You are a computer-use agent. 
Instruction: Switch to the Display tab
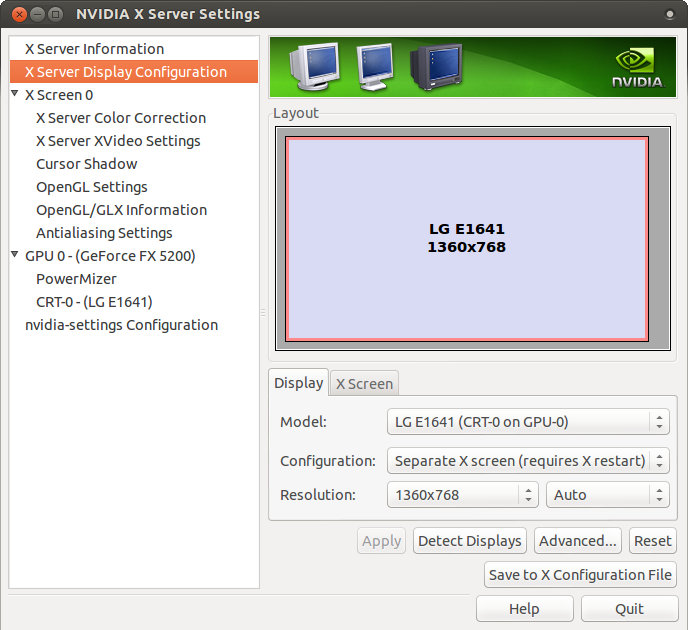(298, 383)
